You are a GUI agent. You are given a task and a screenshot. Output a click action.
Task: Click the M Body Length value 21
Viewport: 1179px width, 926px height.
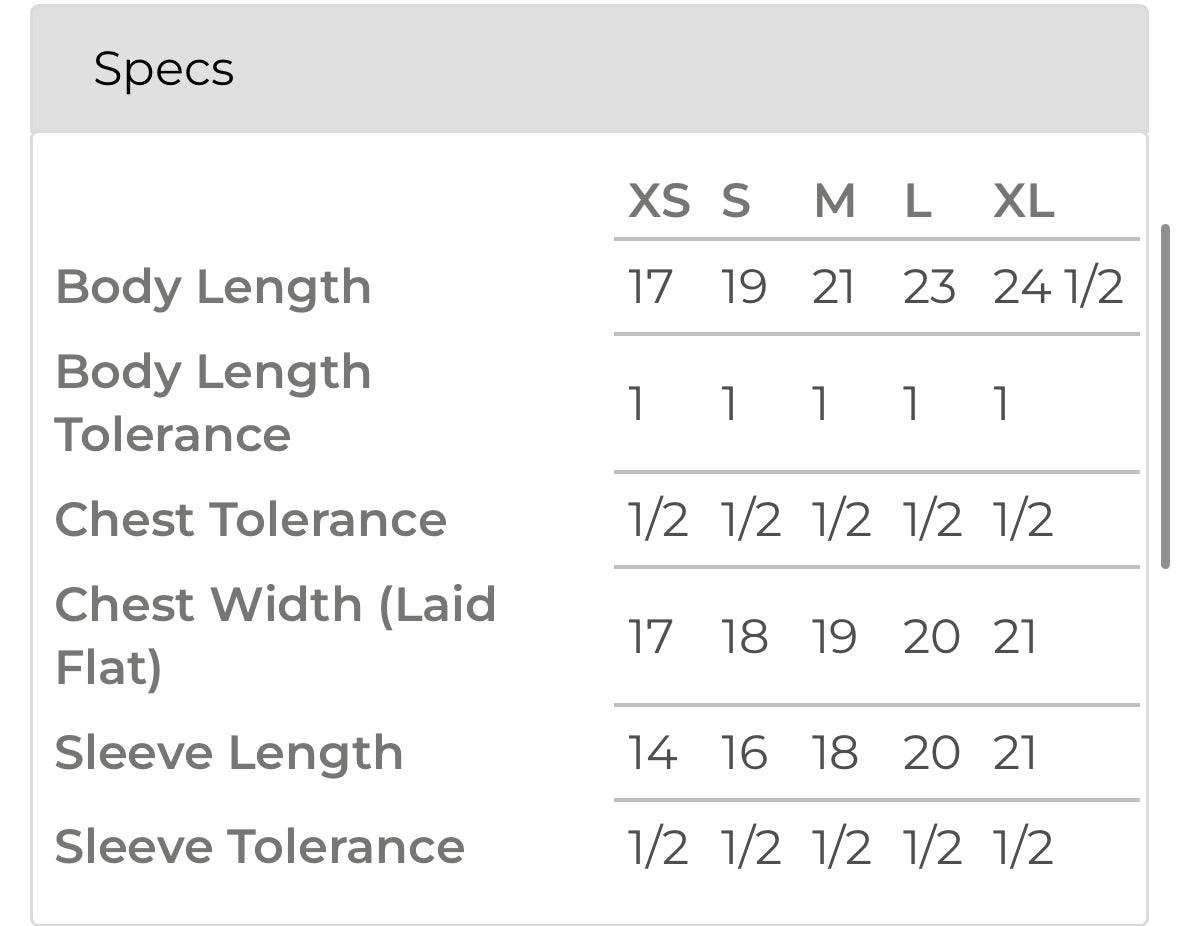click(834, 288)
